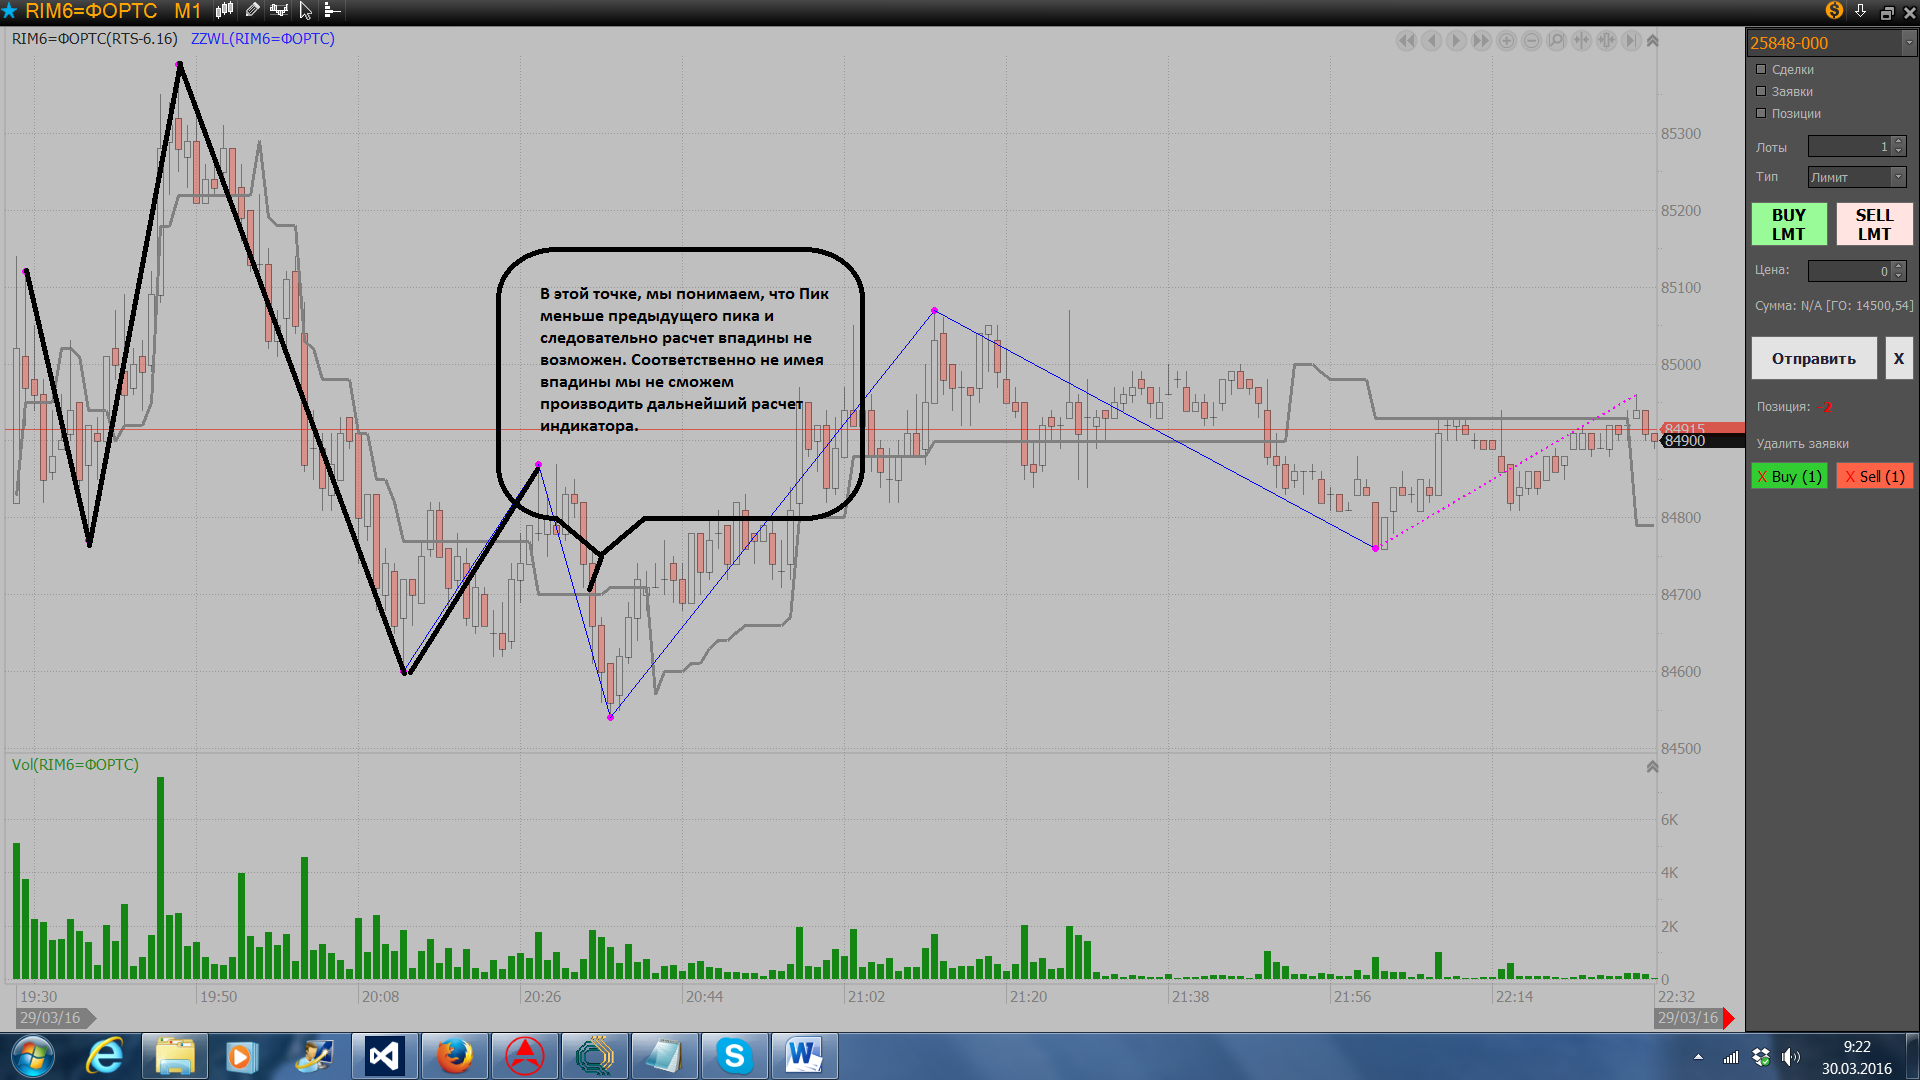This screenshot has width=1920, height=1080.
Task: Click the Цена price input field
Action: point(1848,271)
